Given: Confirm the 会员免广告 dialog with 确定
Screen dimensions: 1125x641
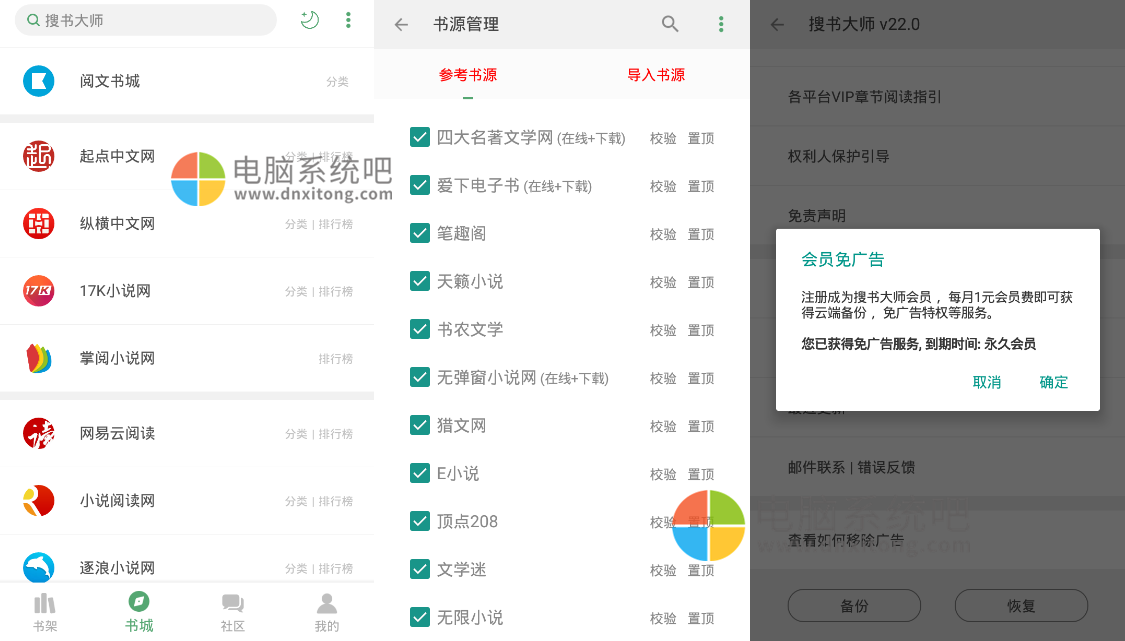Looking at the screenshot, I should (x=1053, y=383).
